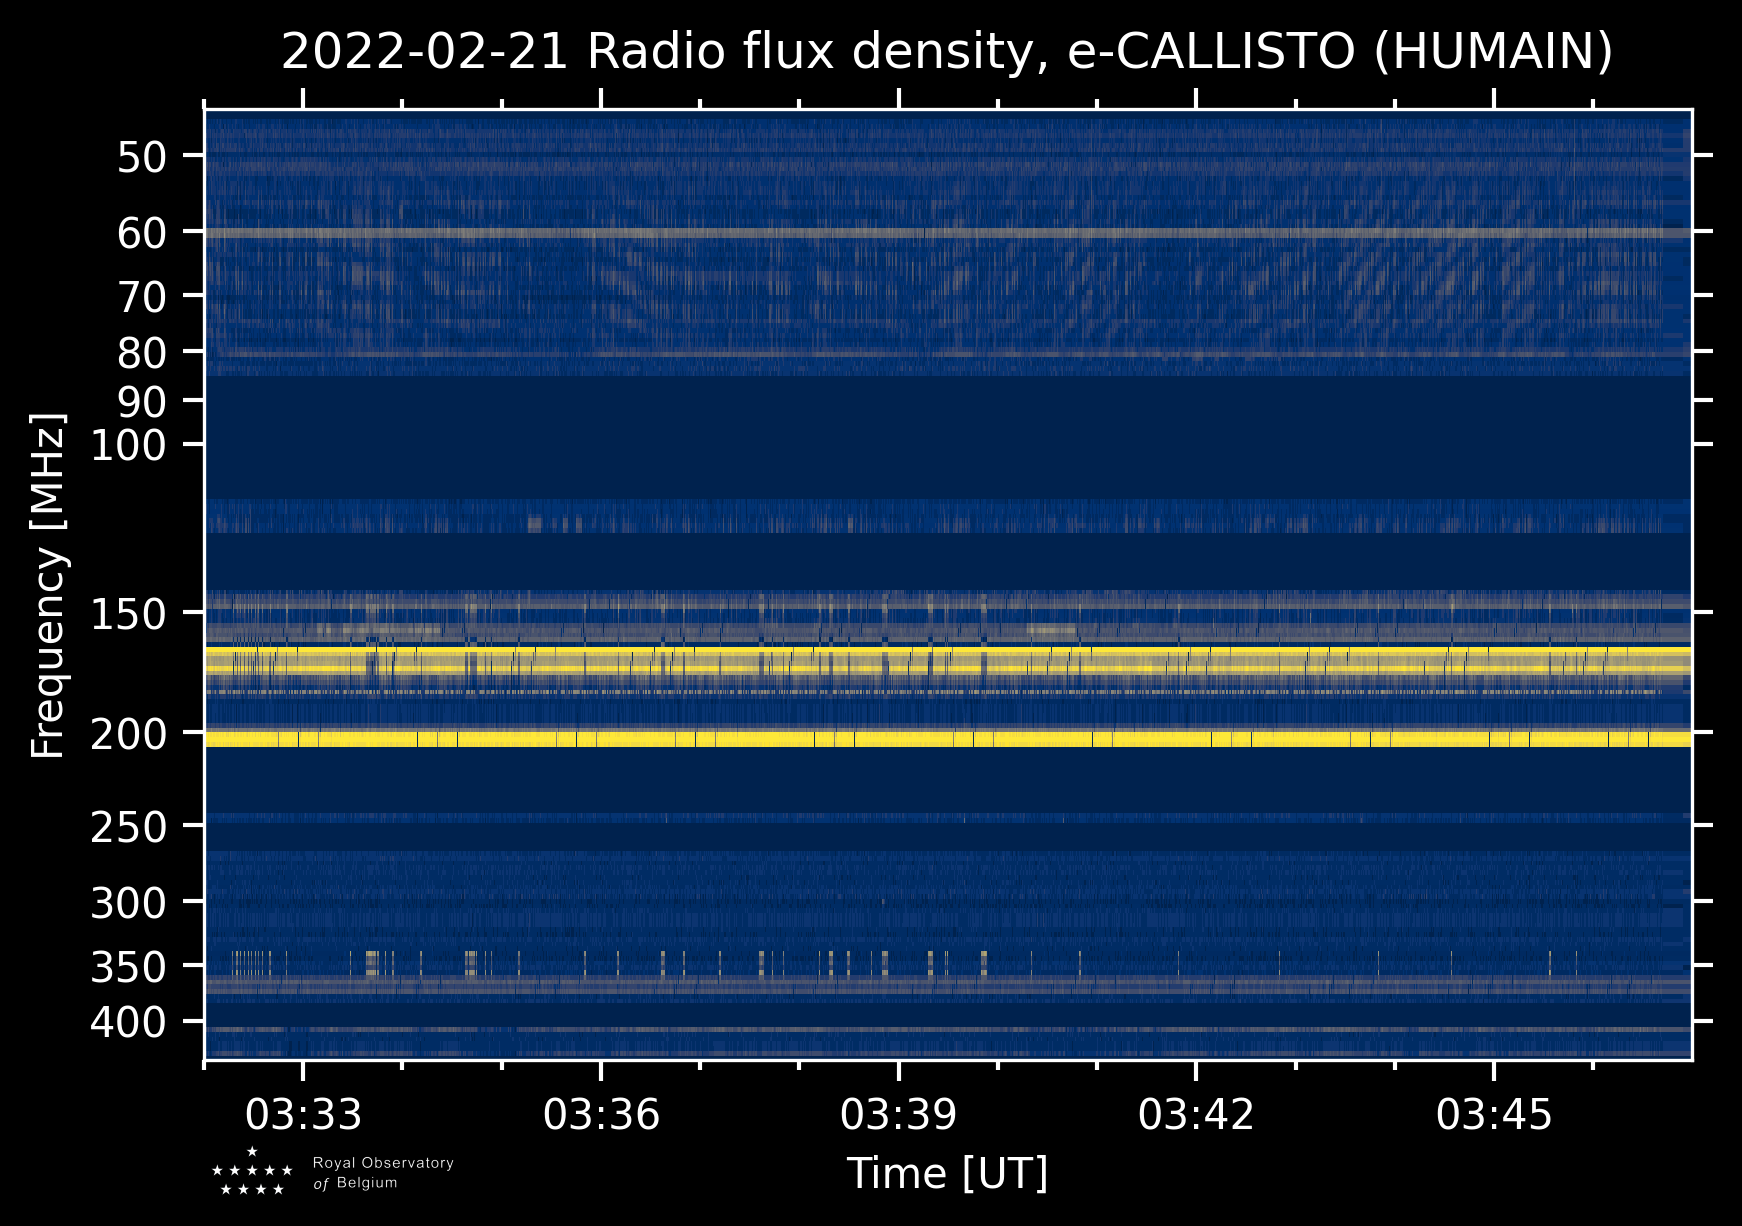
Task: Select the 50 MHz frequency tick label
Action: 141,158
